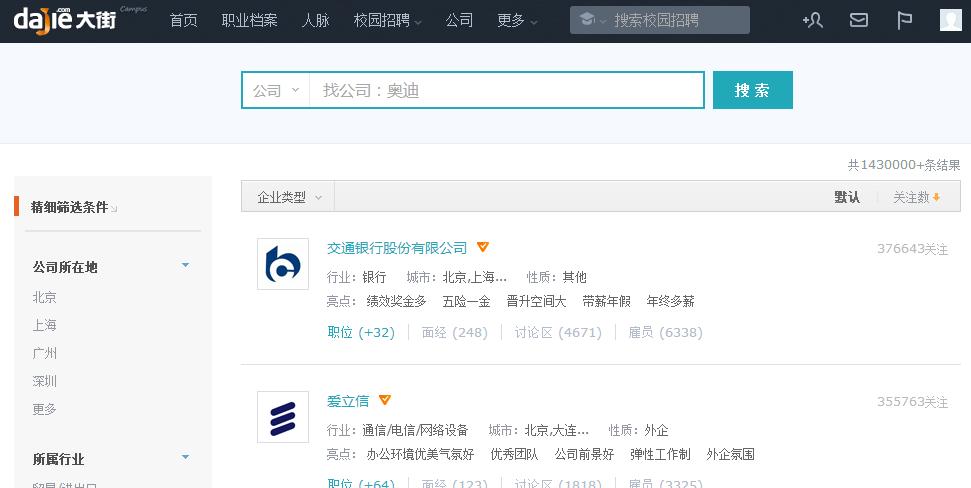View 讨论区 (4671) for 交通银行
This screenshot has width=971, height=488.
pos(558,333)
